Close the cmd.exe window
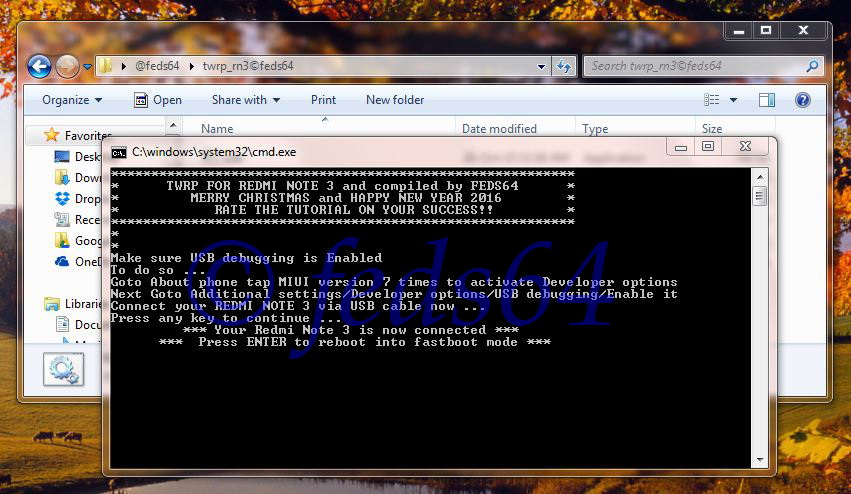 [x=745, y=147]
